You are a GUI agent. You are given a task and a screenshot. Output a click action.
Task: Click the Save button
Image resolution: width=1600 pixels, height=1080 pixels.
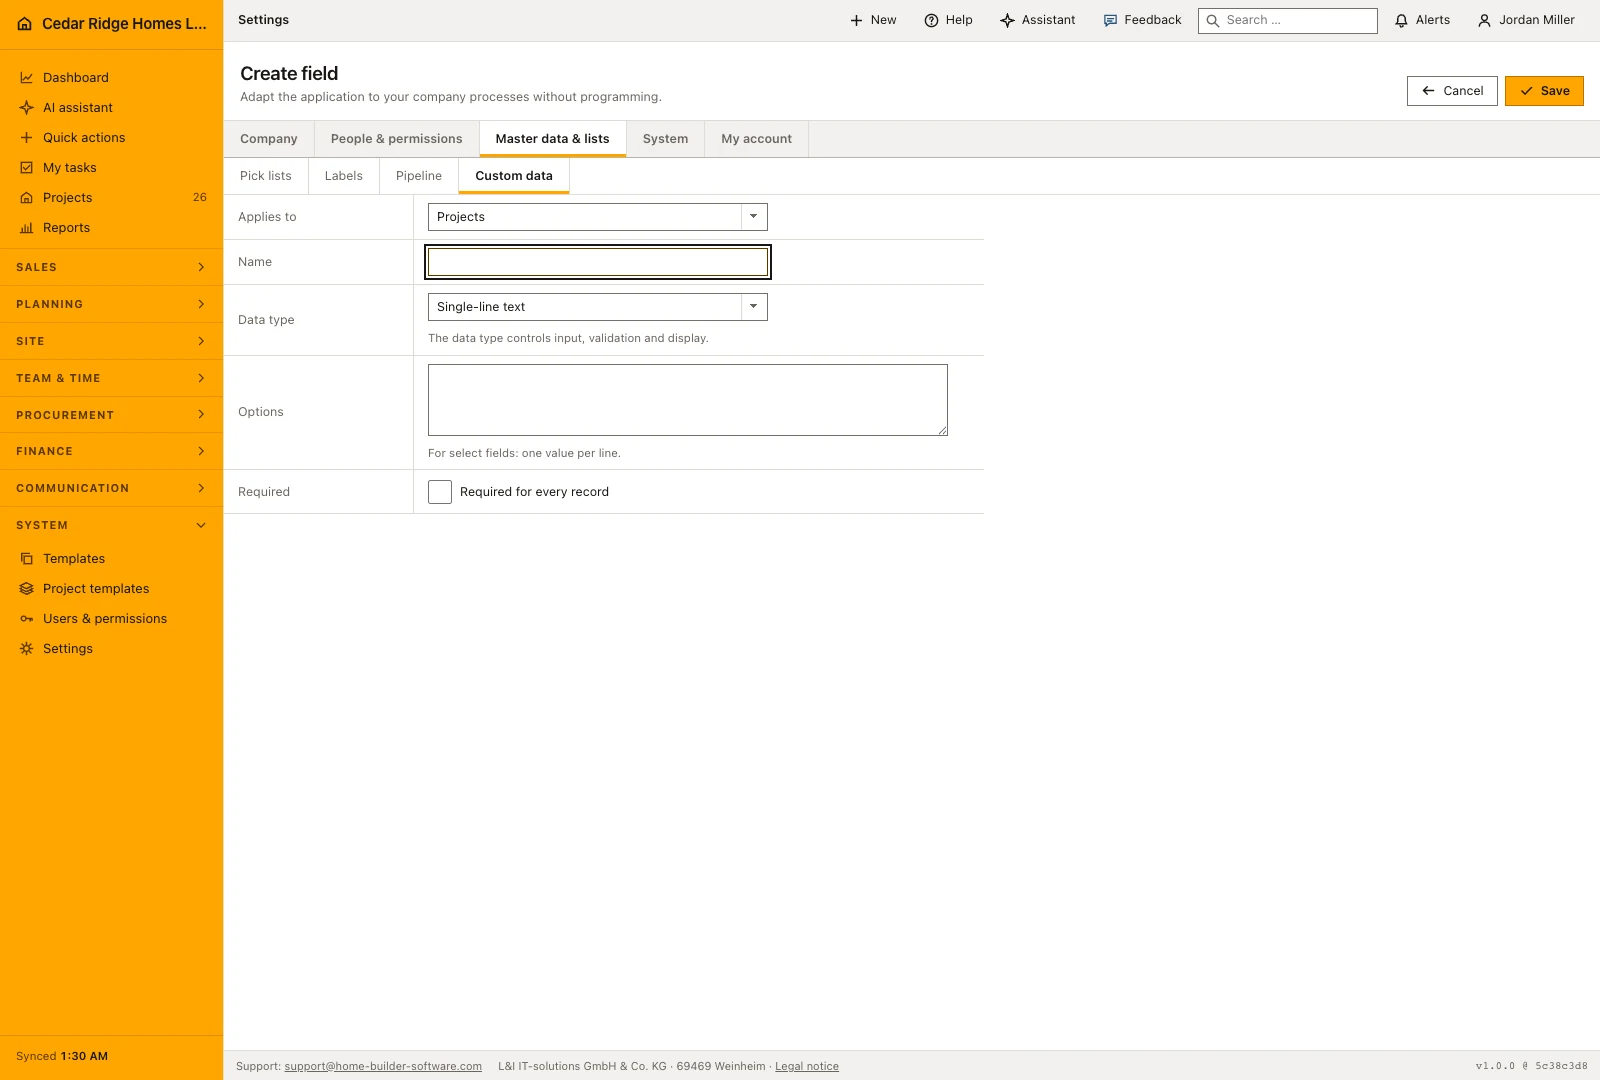(1544, 91)
